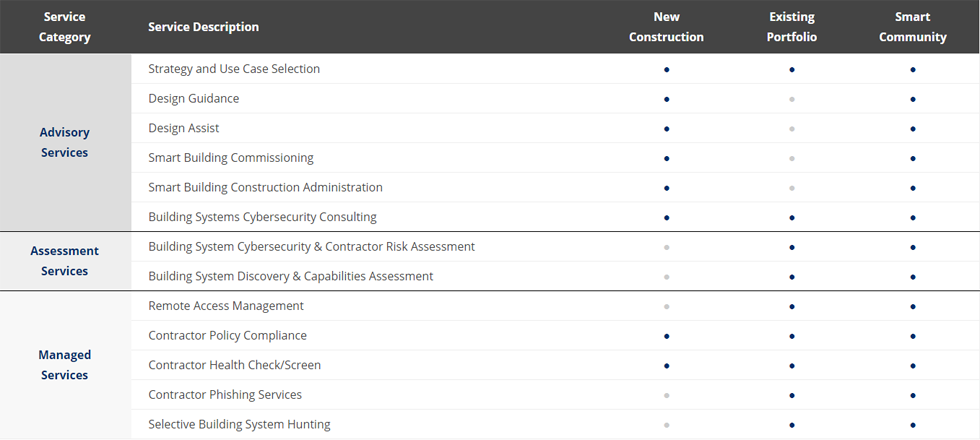Image resolution: width=980 pixels, height=440 pixels.
Task: Select 'Smart Building Commissioning' text
Action: 231,158
